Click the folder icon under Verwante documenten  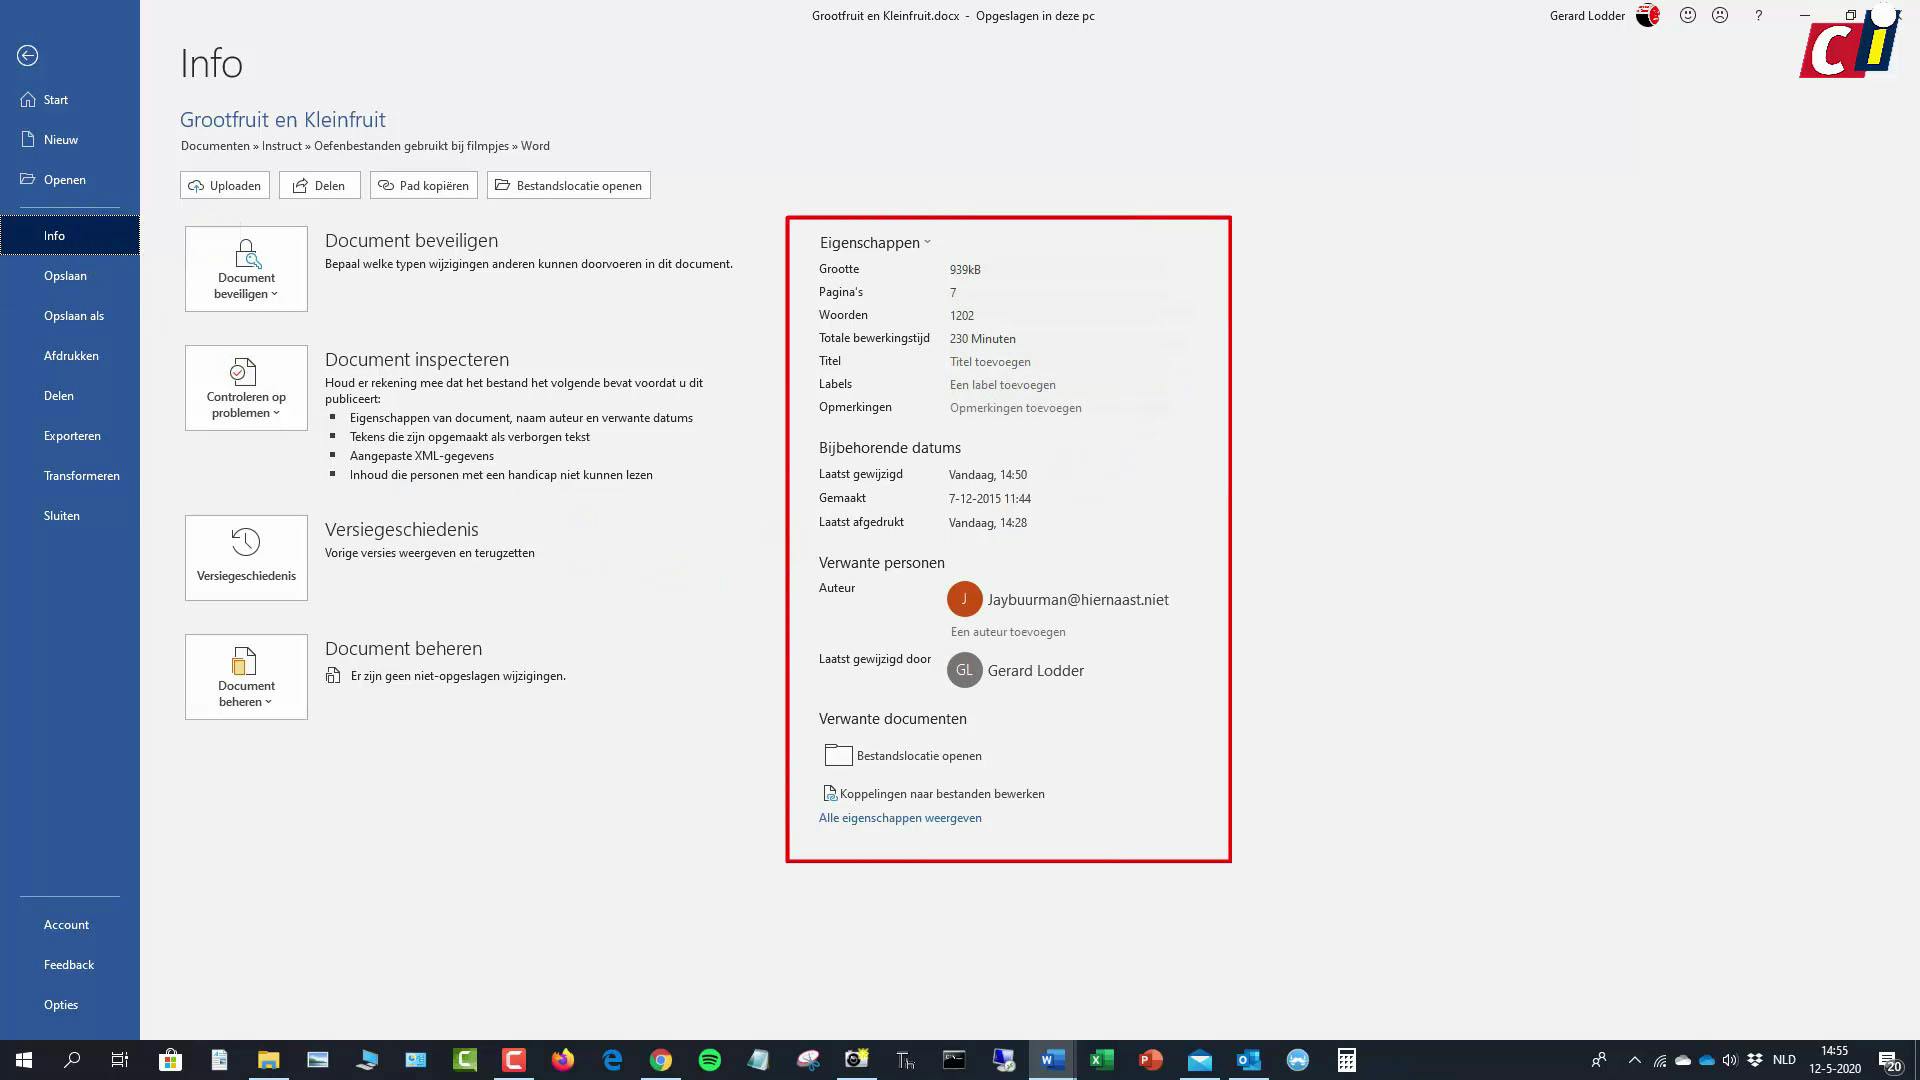coord(838,755)
